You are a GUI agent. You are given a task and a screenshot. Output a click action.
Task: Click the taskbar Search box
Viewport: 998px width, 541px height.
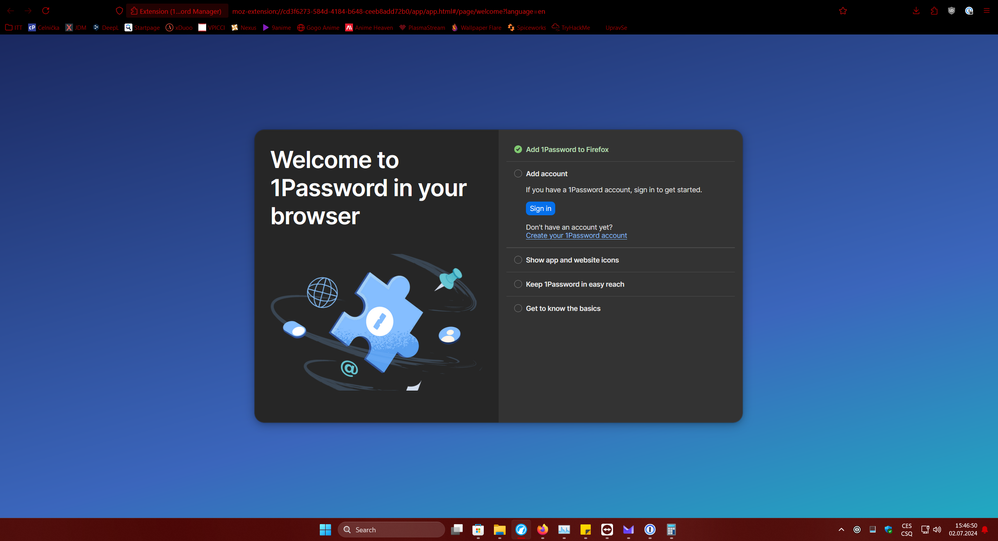click(x=391, y=530)
